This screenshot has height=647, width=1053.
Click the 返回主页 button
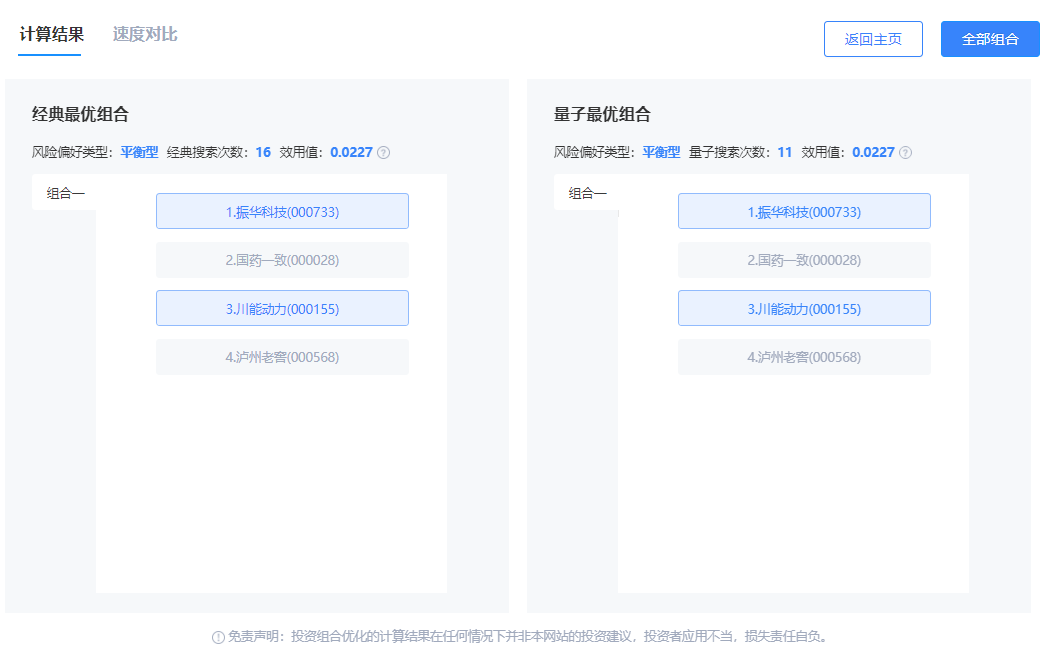872,38
